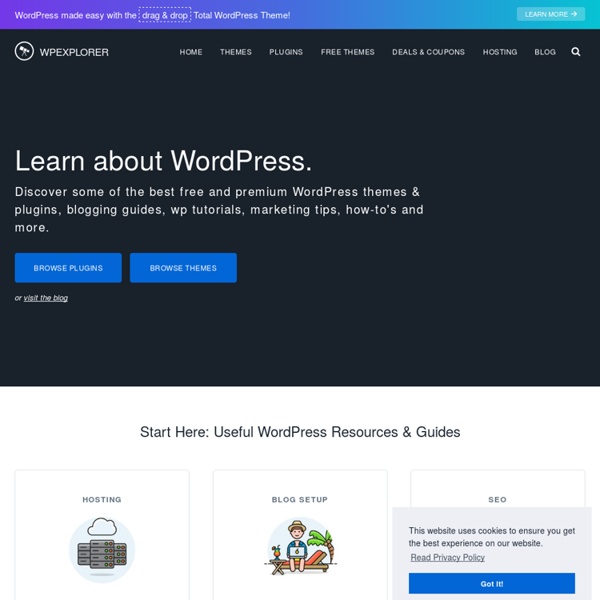
Task: Open the Hosting menu item
Action: point(500,52)
